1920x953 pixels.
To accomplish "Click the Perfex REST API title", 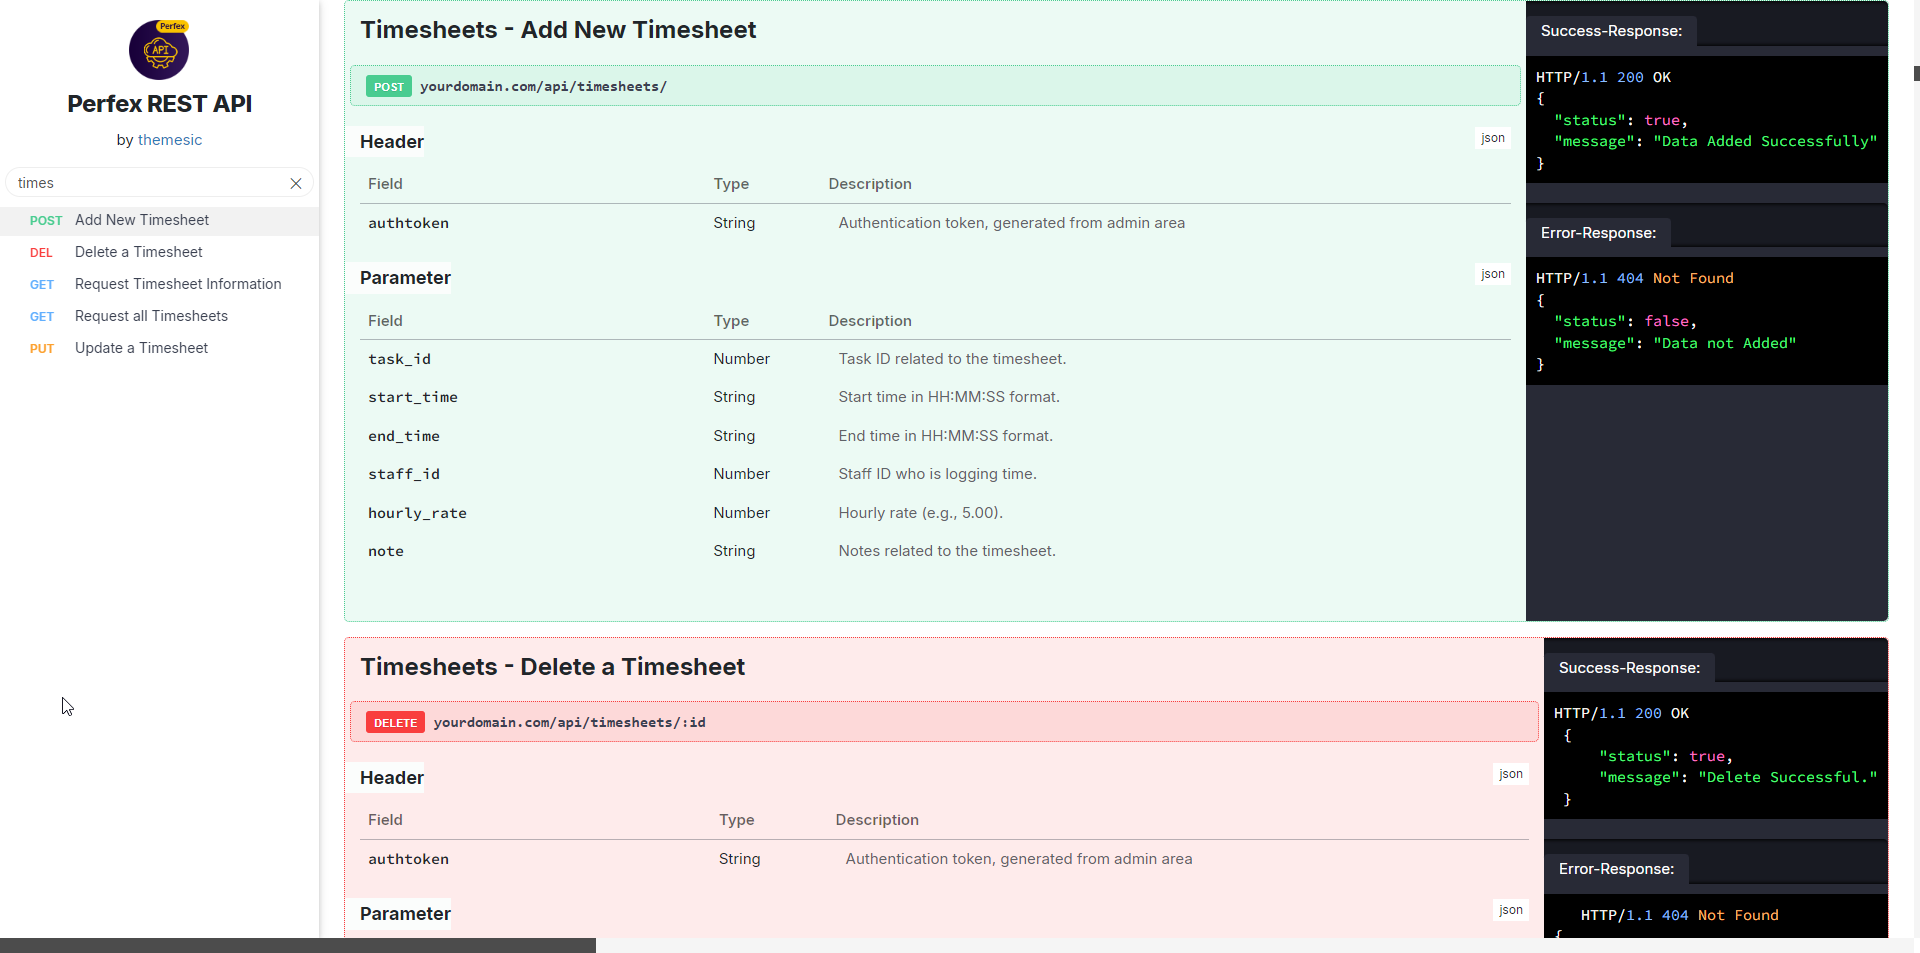I will click(159, 104).
